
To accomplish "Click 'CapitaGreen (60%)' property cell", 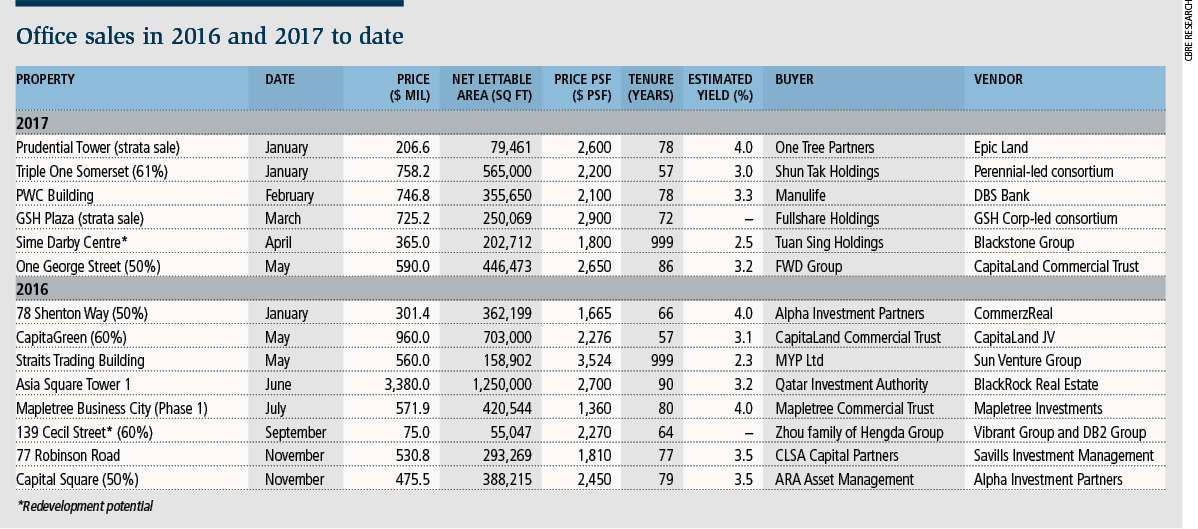I will [71, 337].
